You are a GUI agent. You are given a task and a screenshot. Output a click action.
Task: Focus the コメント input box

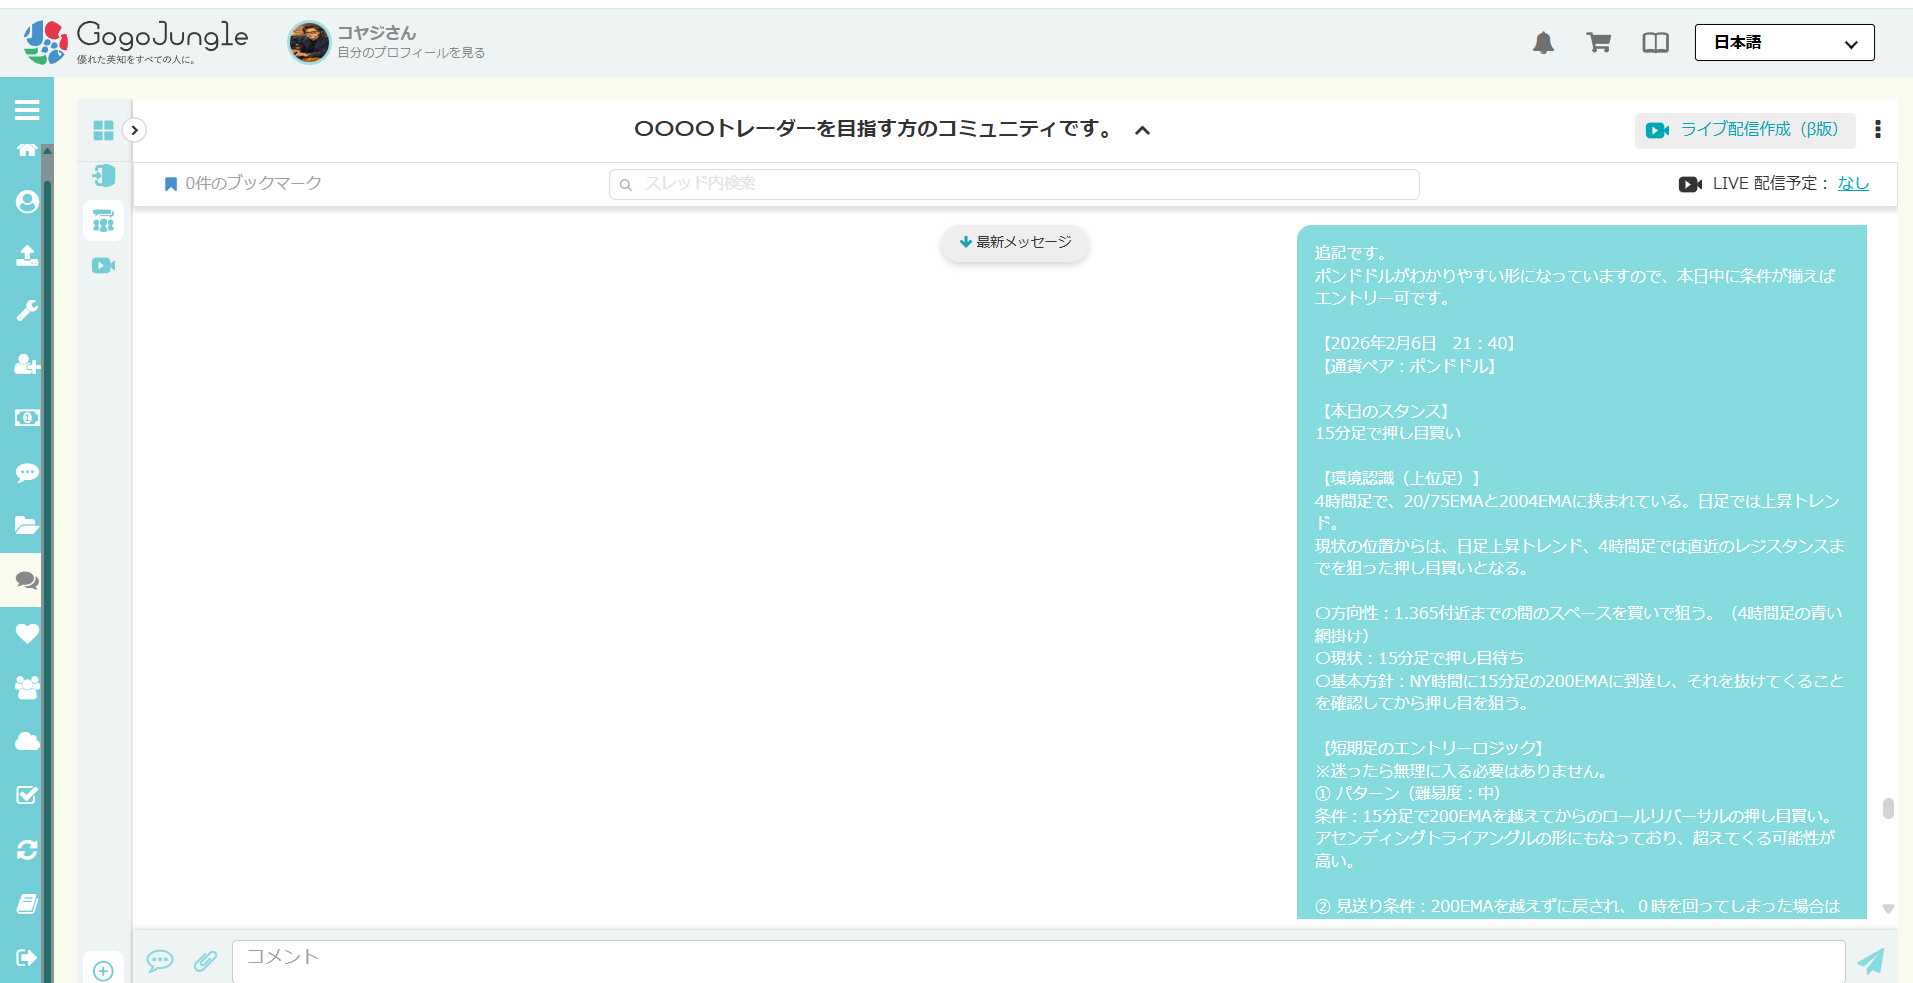click(1038, 961)
